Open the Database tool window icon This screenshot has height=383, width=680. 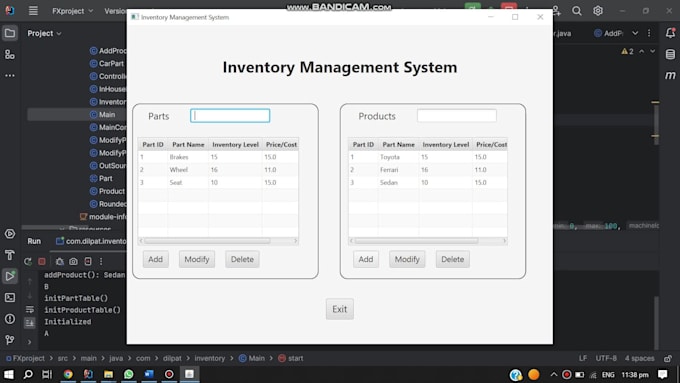point(670,54)
